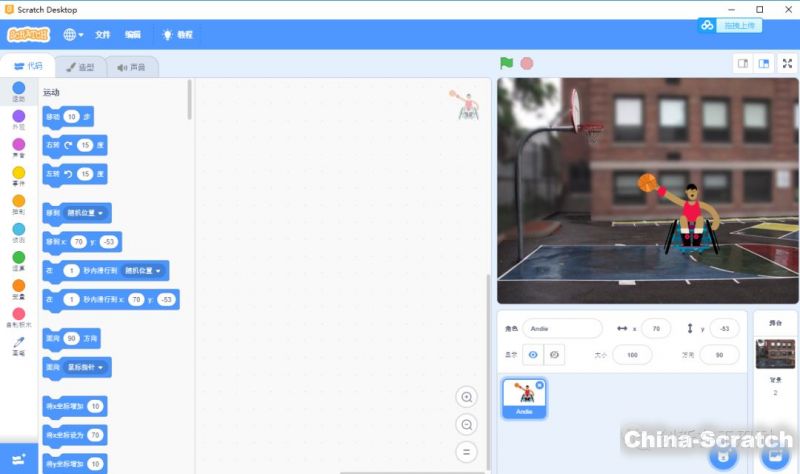Zoom in on the code workspace
The width and height of the screenshot is (800, 474).
tap(466, 397)
